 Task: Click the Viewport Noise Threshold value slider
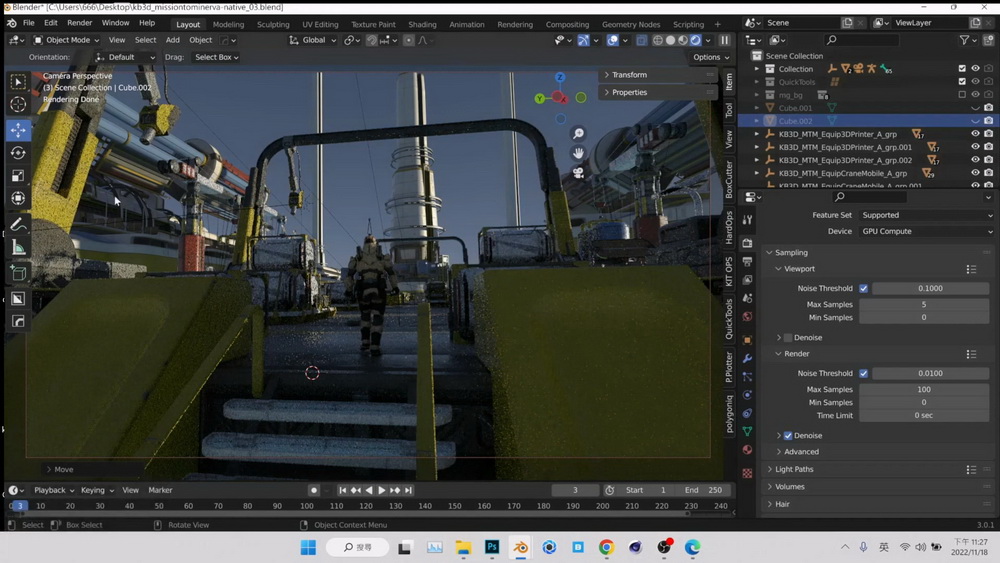(x=930, y=289)
